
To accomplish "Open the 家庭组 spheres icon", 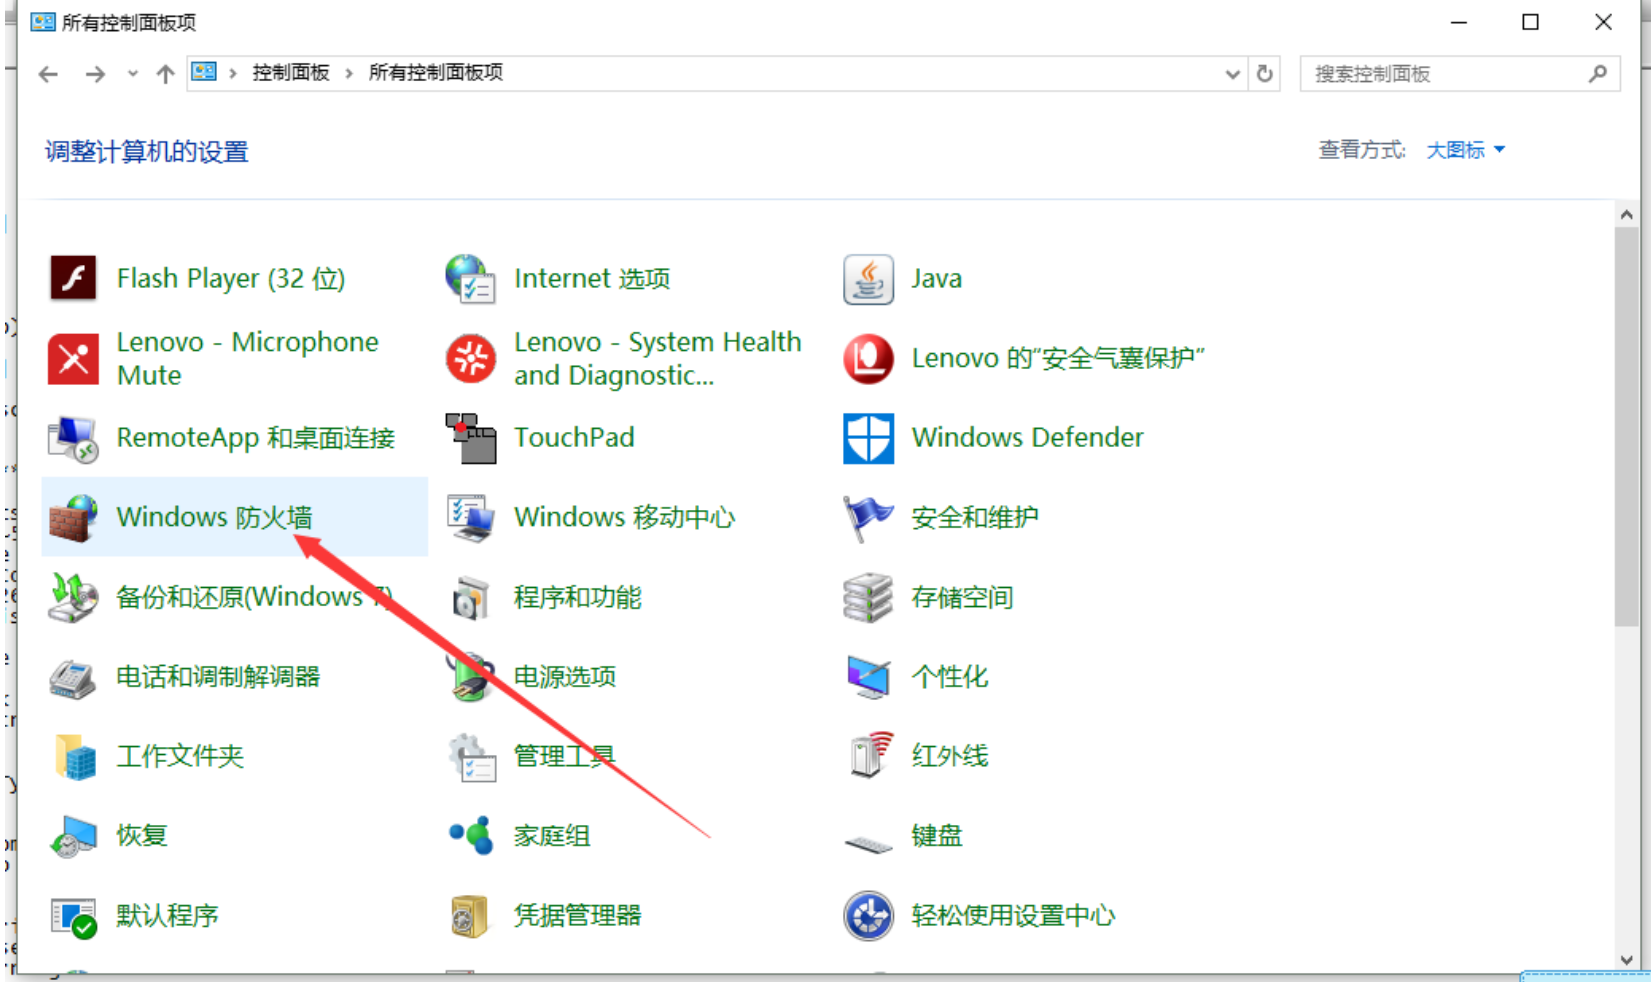I will 470,835.
